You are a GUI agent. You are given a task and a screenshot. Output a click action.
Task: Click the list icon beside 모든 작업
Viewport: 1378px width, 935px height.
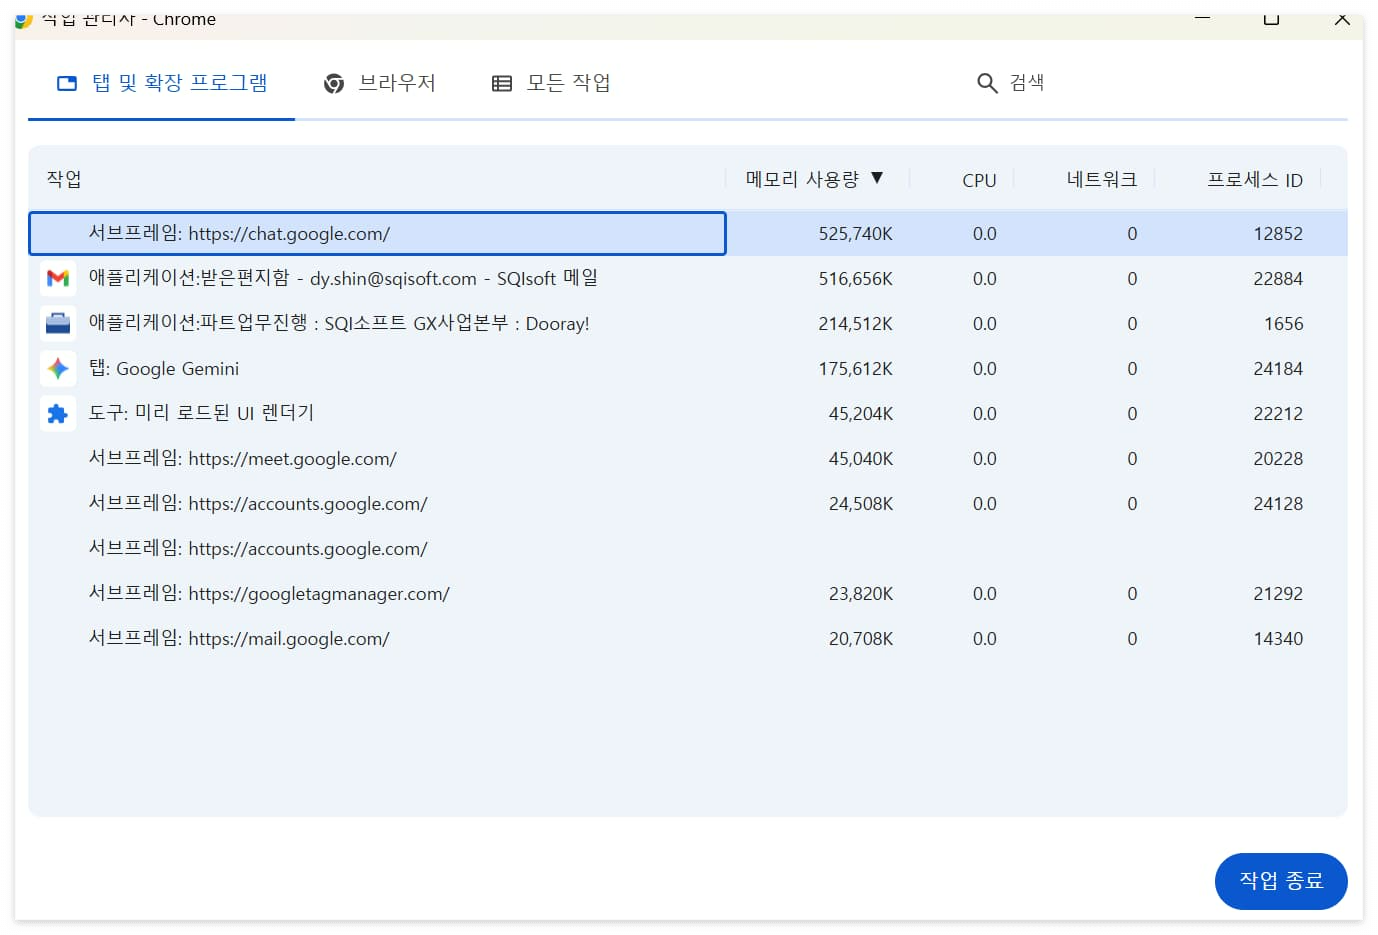tap(502, 84)
